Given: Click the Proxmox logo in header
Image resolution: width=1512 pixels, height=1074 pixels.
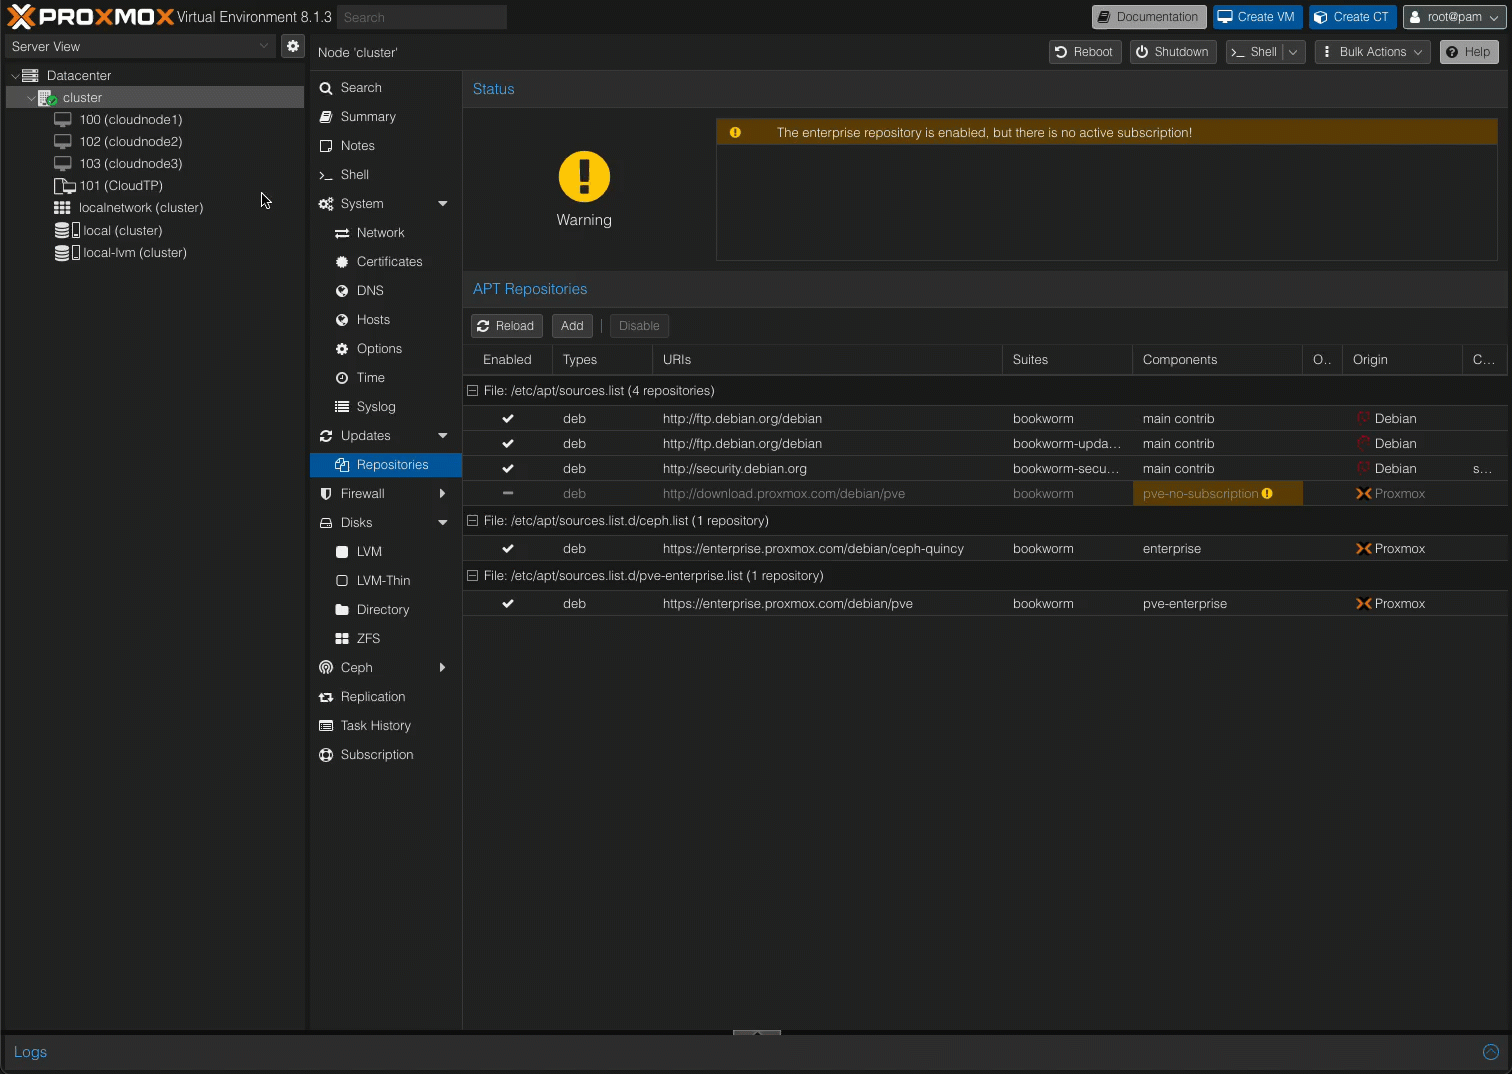Looking at the screenshot, I should 91,17.
